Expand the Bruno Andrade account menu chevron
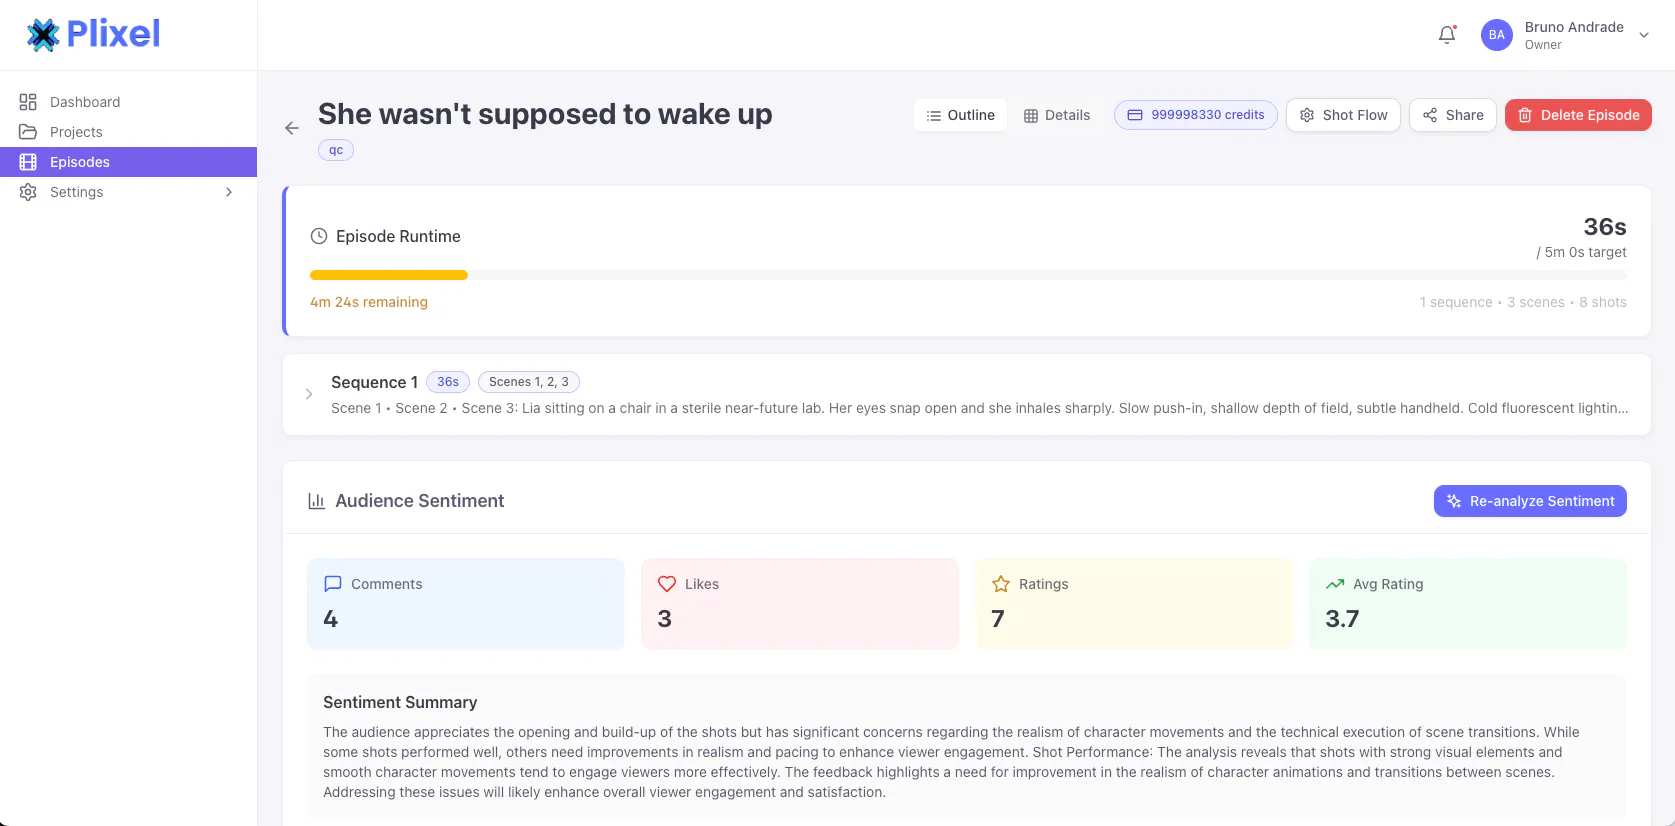This screenshot has height=826, width=1675. [x=1644, y=35]
